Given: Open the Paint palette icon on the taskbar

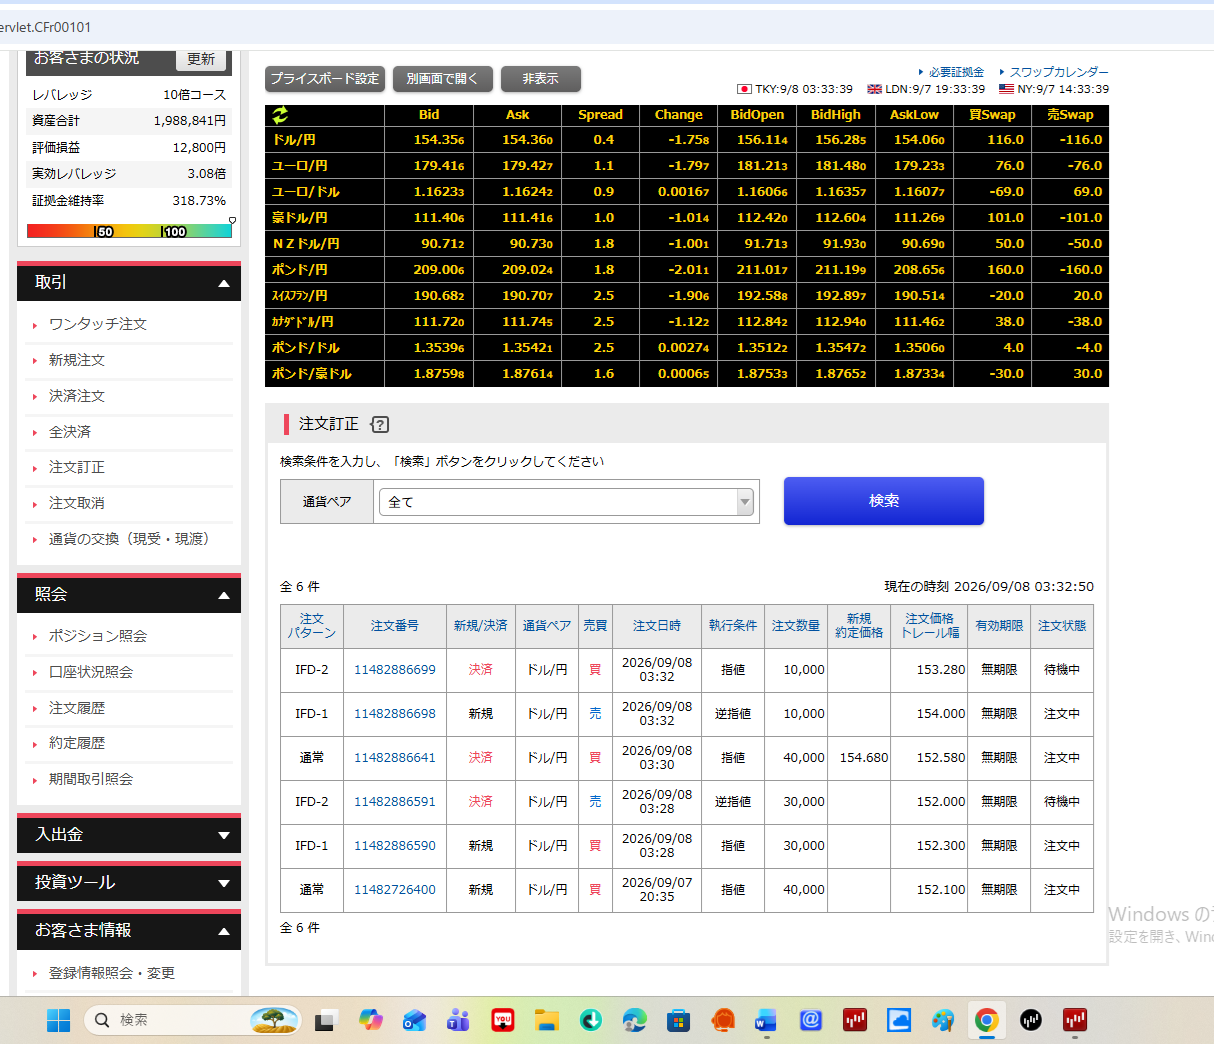Looking at the screenshot, I should [x=942, y=1020].
